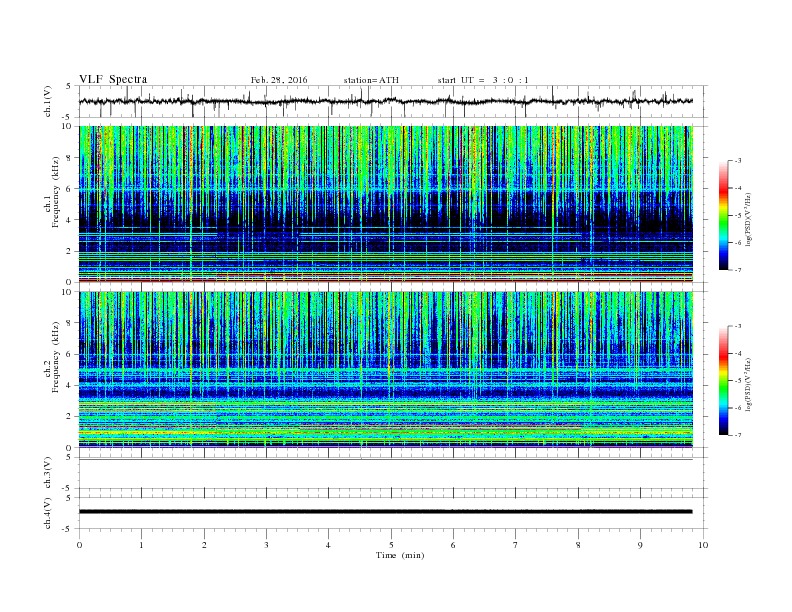Click the VLF Spectra title text
The height and width of the screenshot is (612, 792).
(x=113, y=79)
